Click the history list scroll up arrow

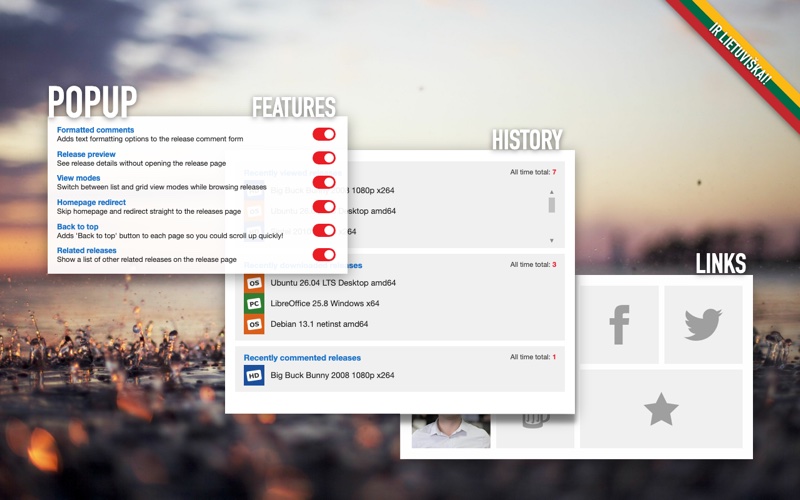coord(552,192)
